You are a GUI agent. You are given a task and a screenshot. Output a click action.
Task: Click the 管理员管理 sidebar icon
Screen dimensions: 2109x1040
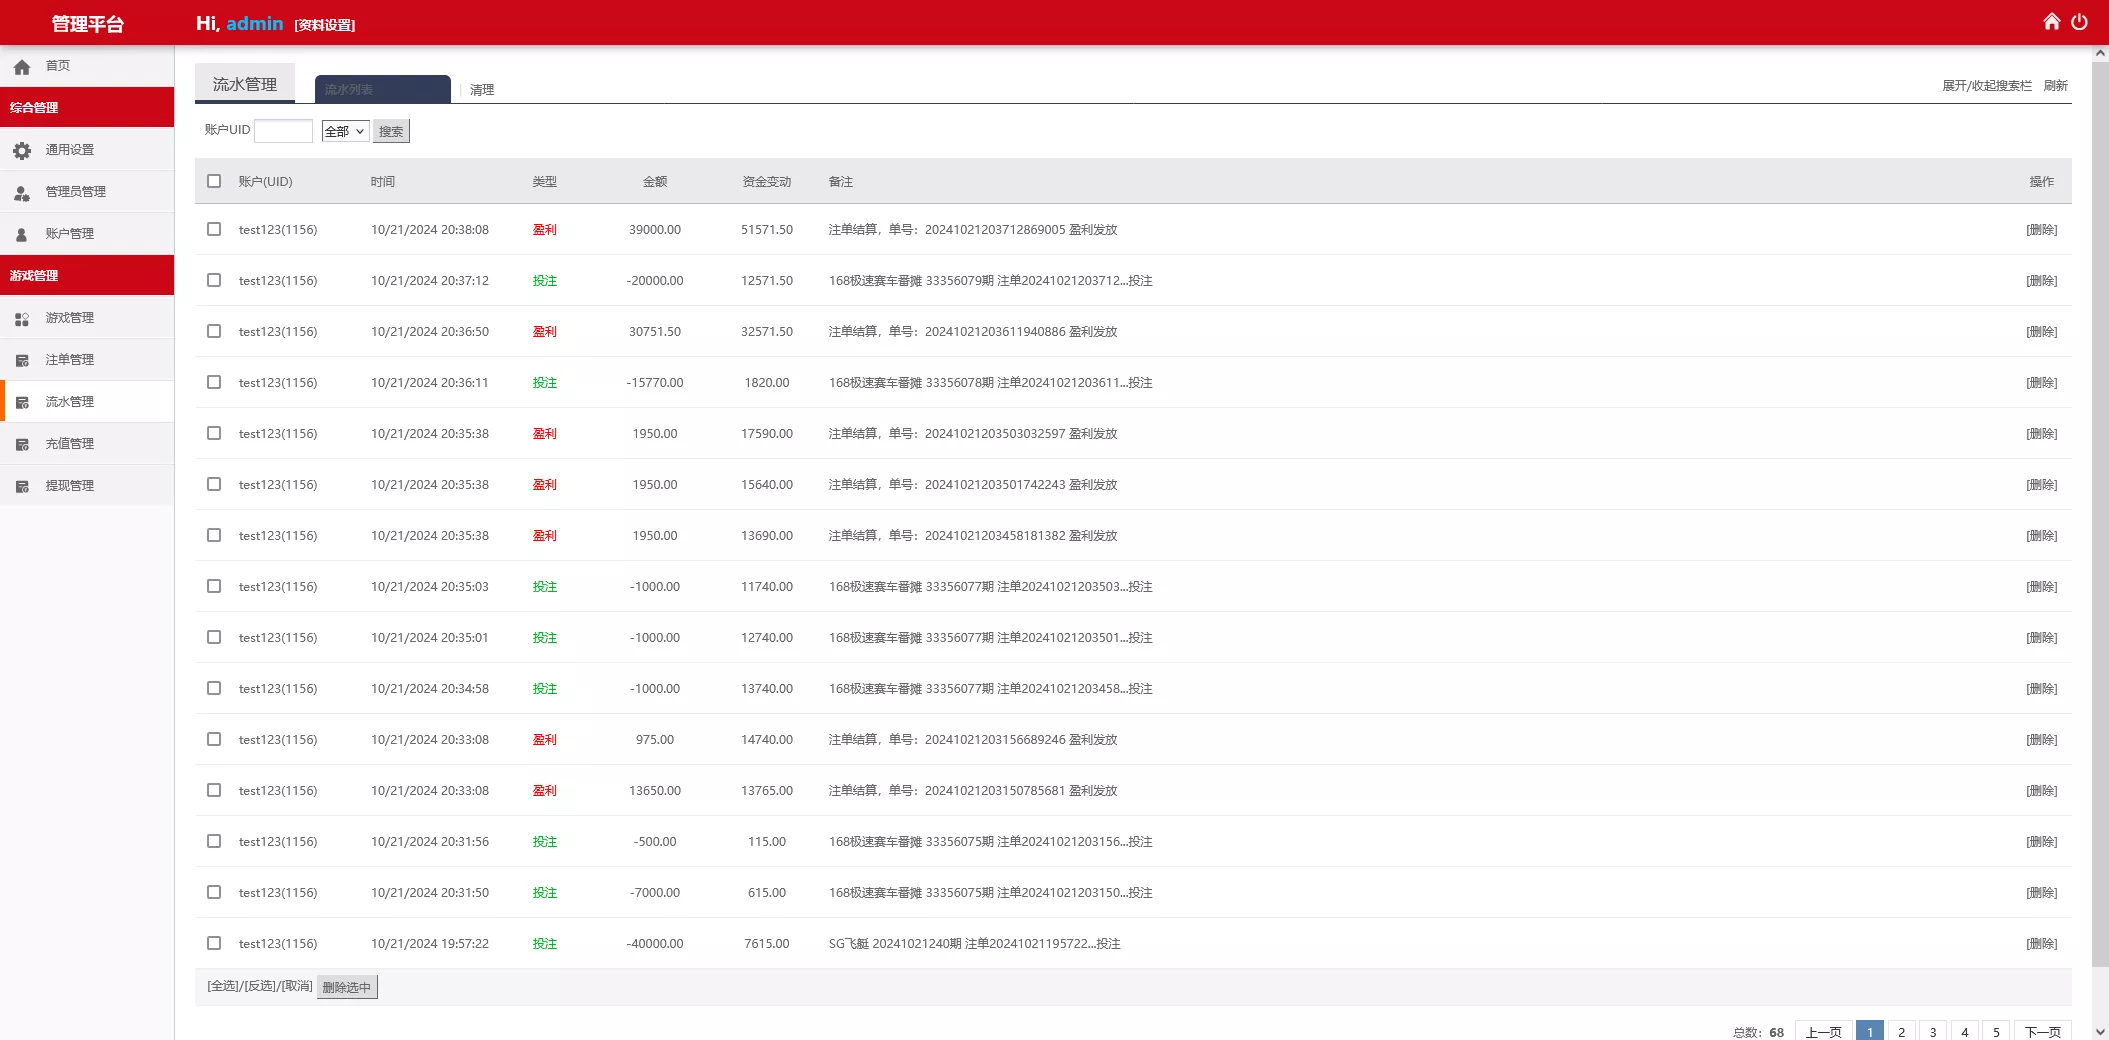point(22,193)
